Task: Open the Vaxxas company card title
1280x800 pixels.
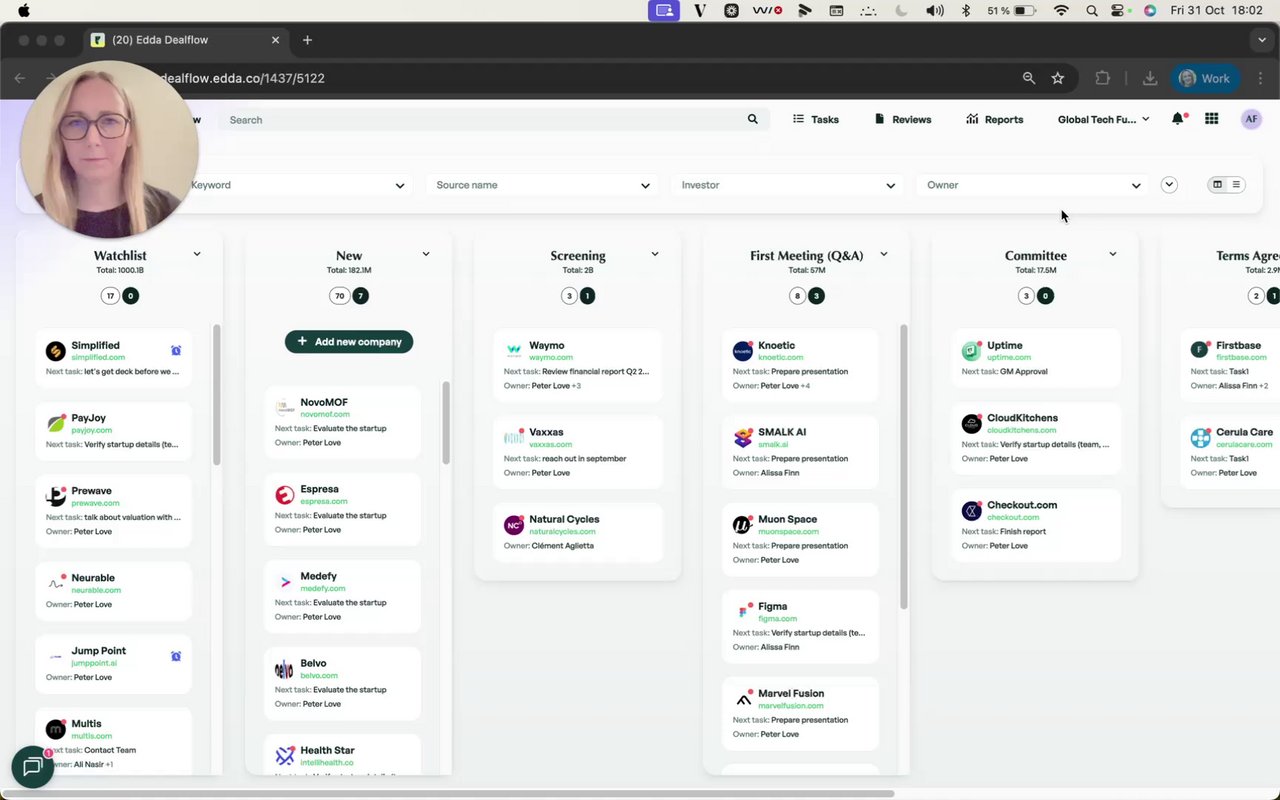Action: [546, 432]
